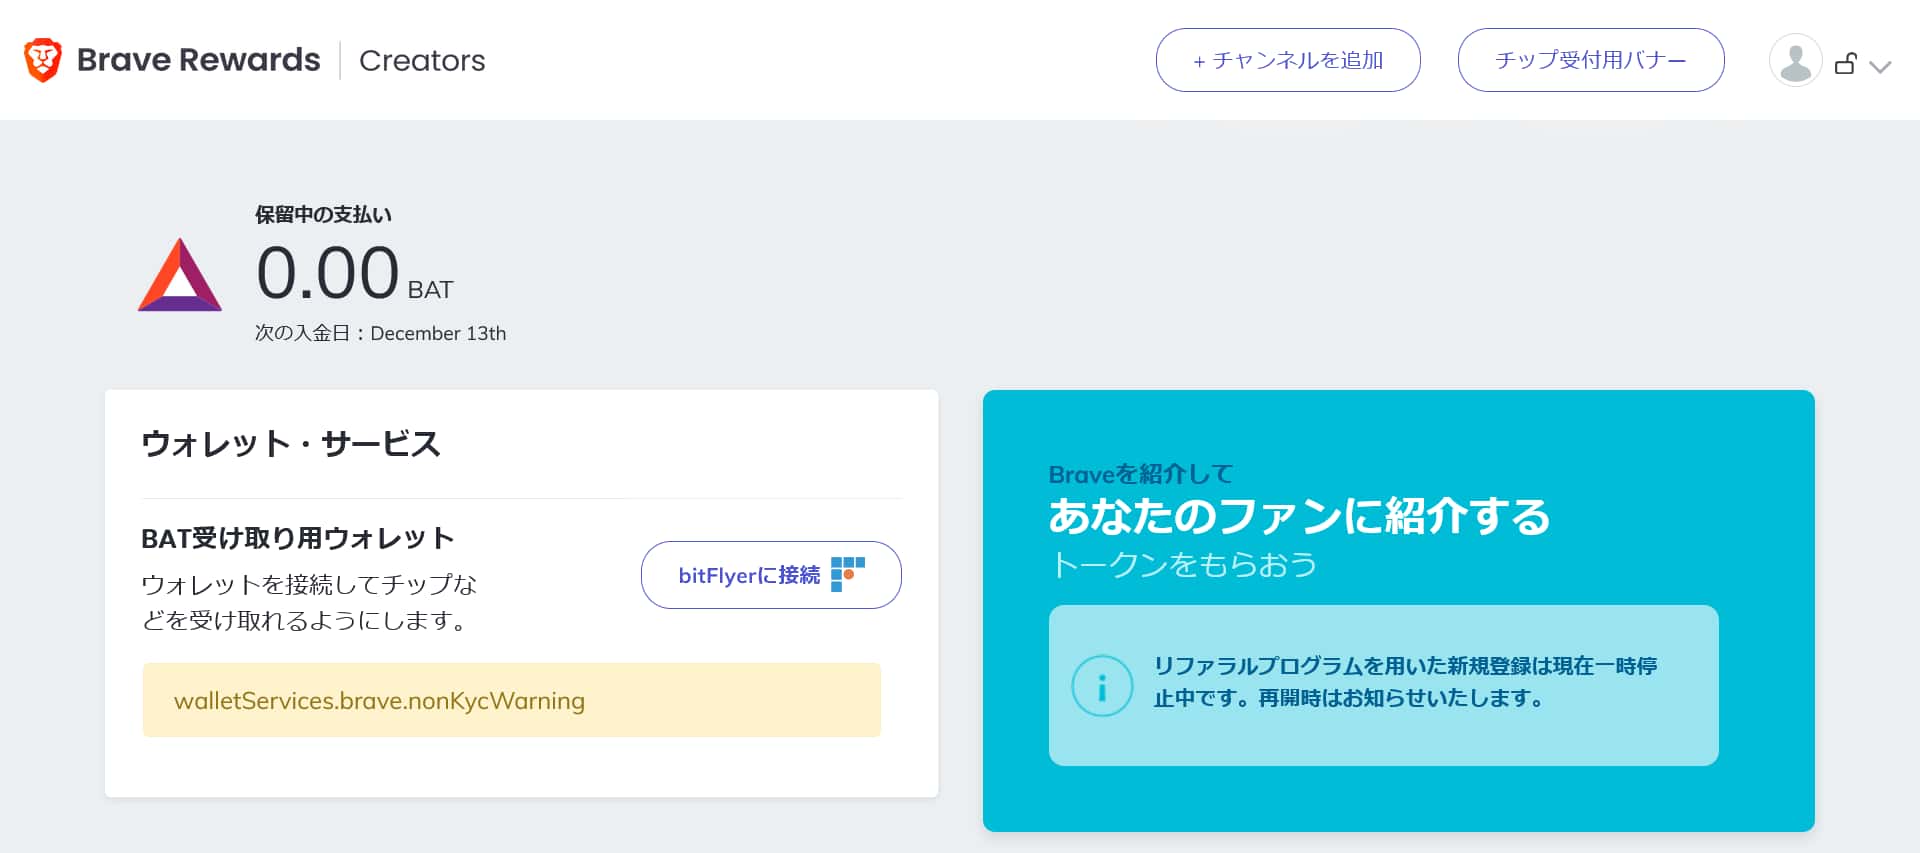Click the yellow nonKycWarning banner
The image size is (1920, 853).
511,700
